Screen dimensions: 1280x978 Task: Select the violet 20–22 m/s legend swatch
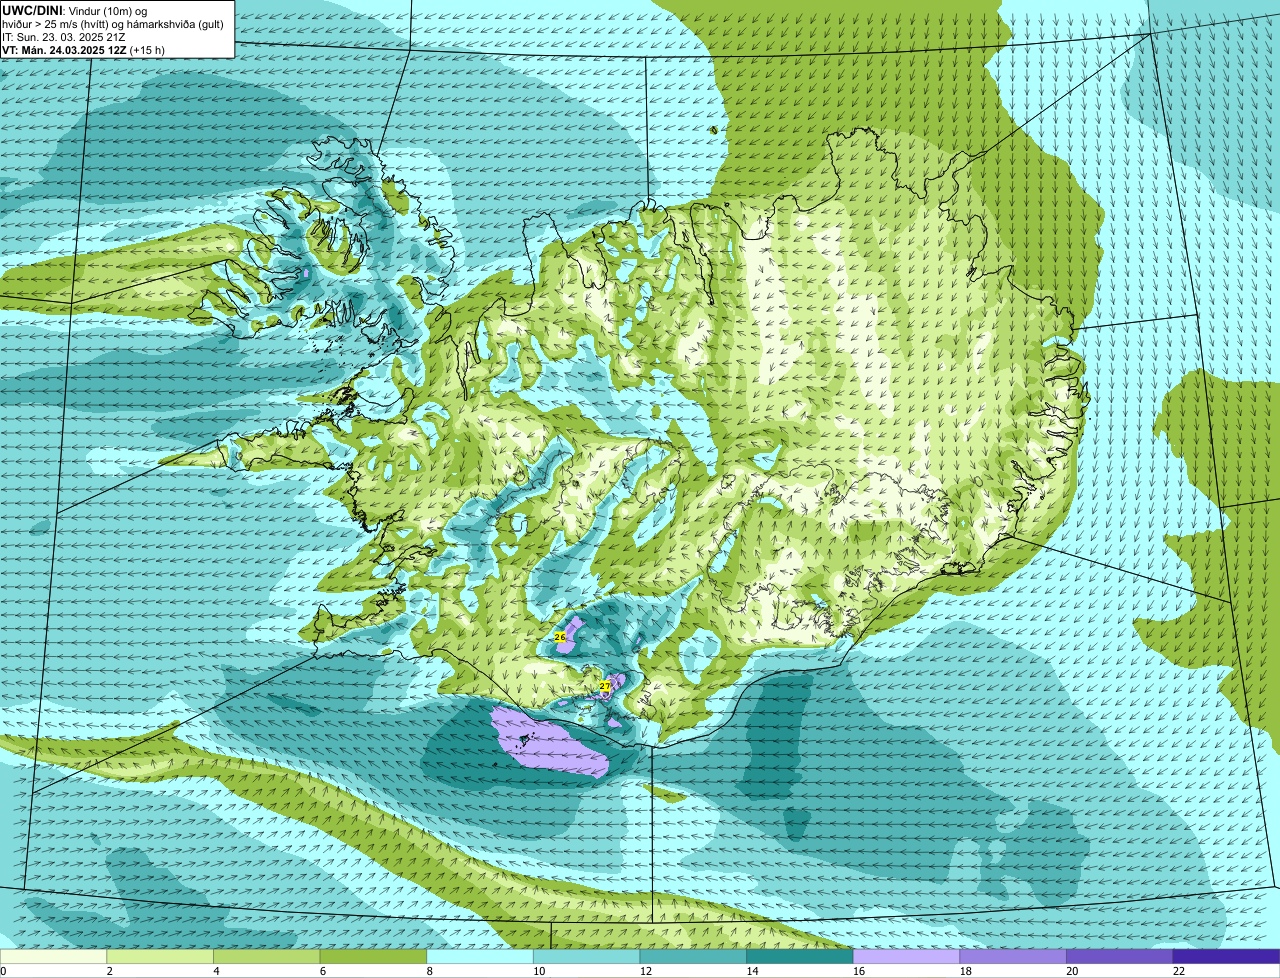[x=1120, y=956]
